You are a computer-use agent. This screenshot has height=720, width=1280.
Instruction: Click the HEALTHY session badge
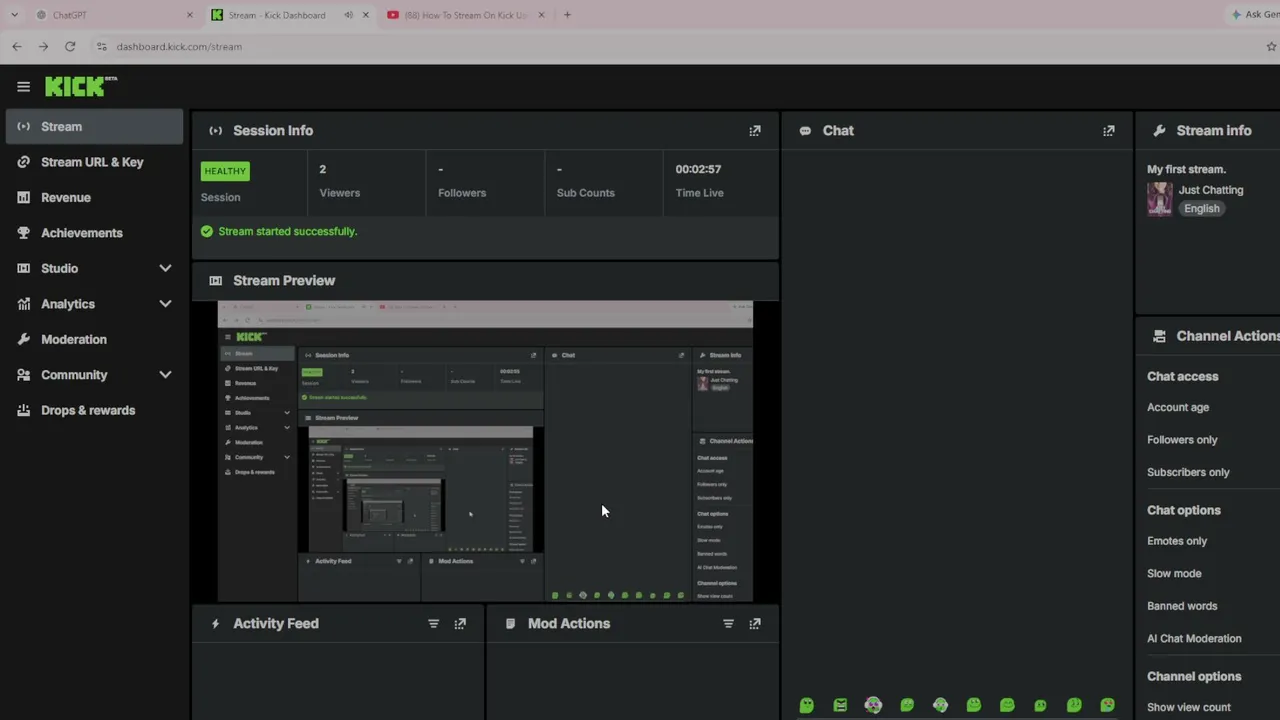click(x=225, y=171)
